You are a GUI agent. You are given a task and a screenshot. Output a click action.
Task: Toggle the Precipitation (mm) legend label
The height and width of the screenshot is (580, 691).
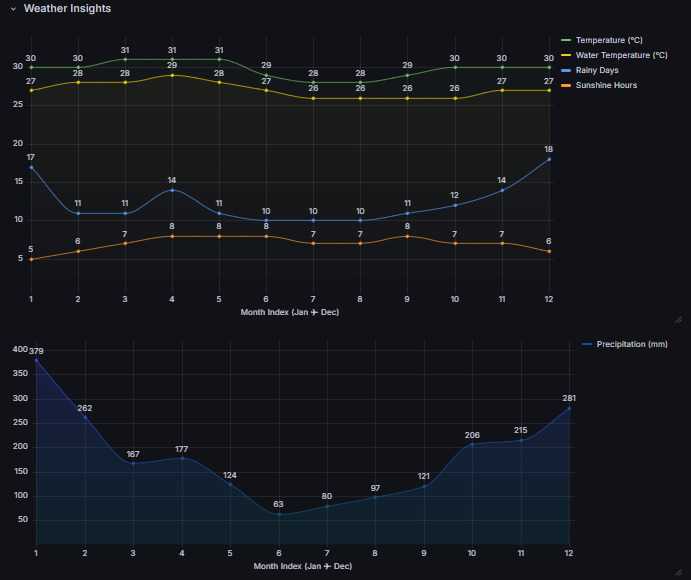pos(631,344)
